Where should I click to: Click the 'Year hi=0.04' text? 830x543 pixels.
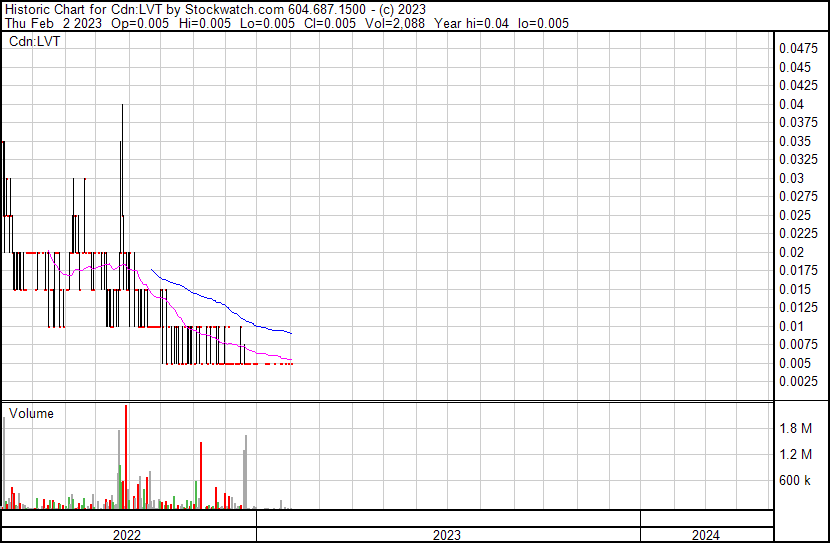[x=471, y=23]
